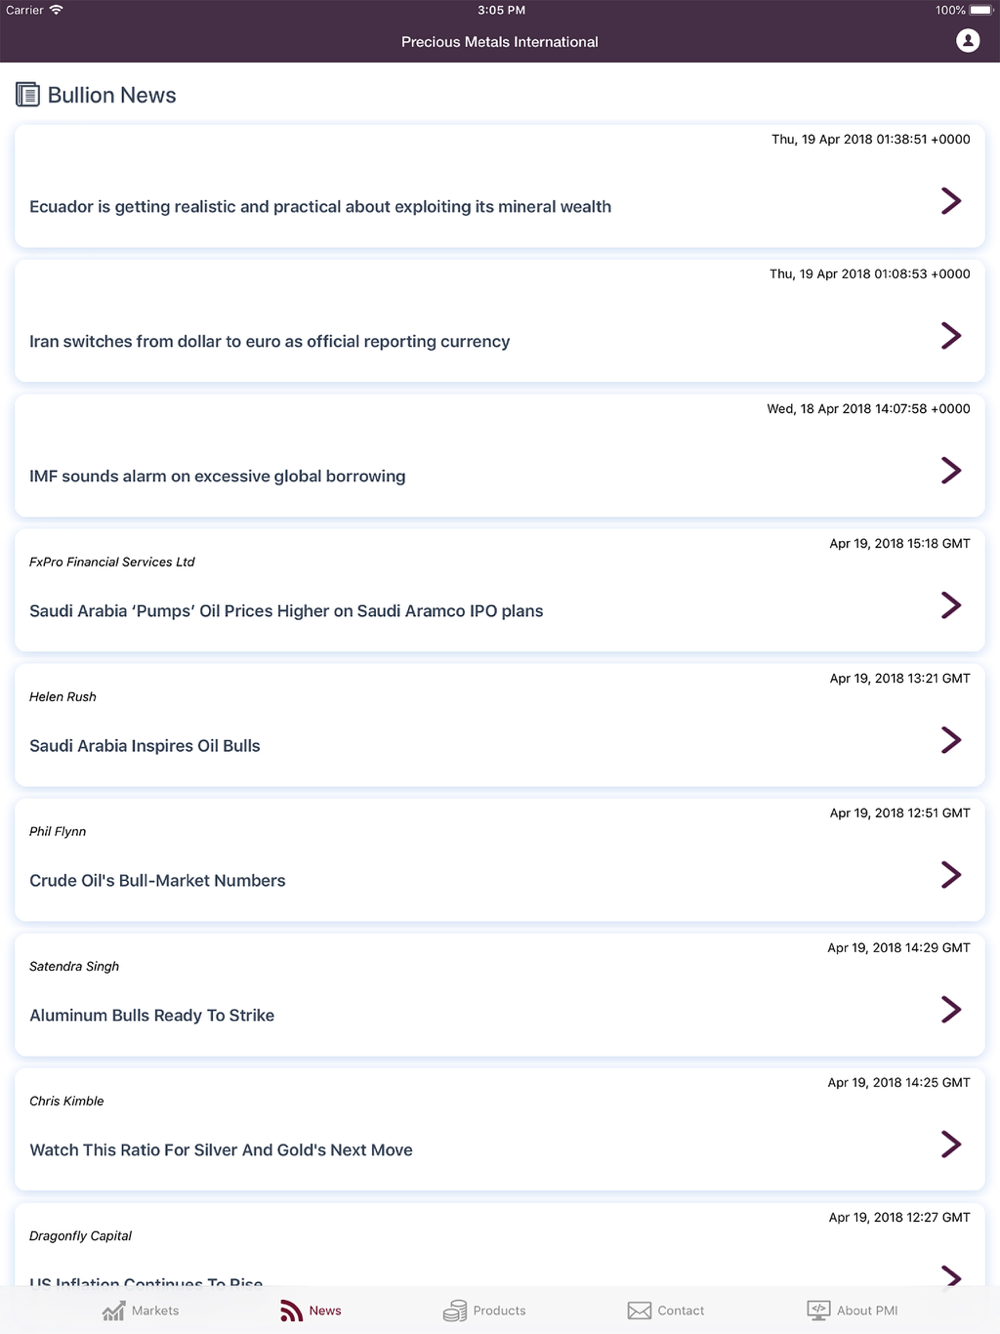Open the user profile icon
The height and width of the screenshot is (1334, 1000).
tap(967, 41)
